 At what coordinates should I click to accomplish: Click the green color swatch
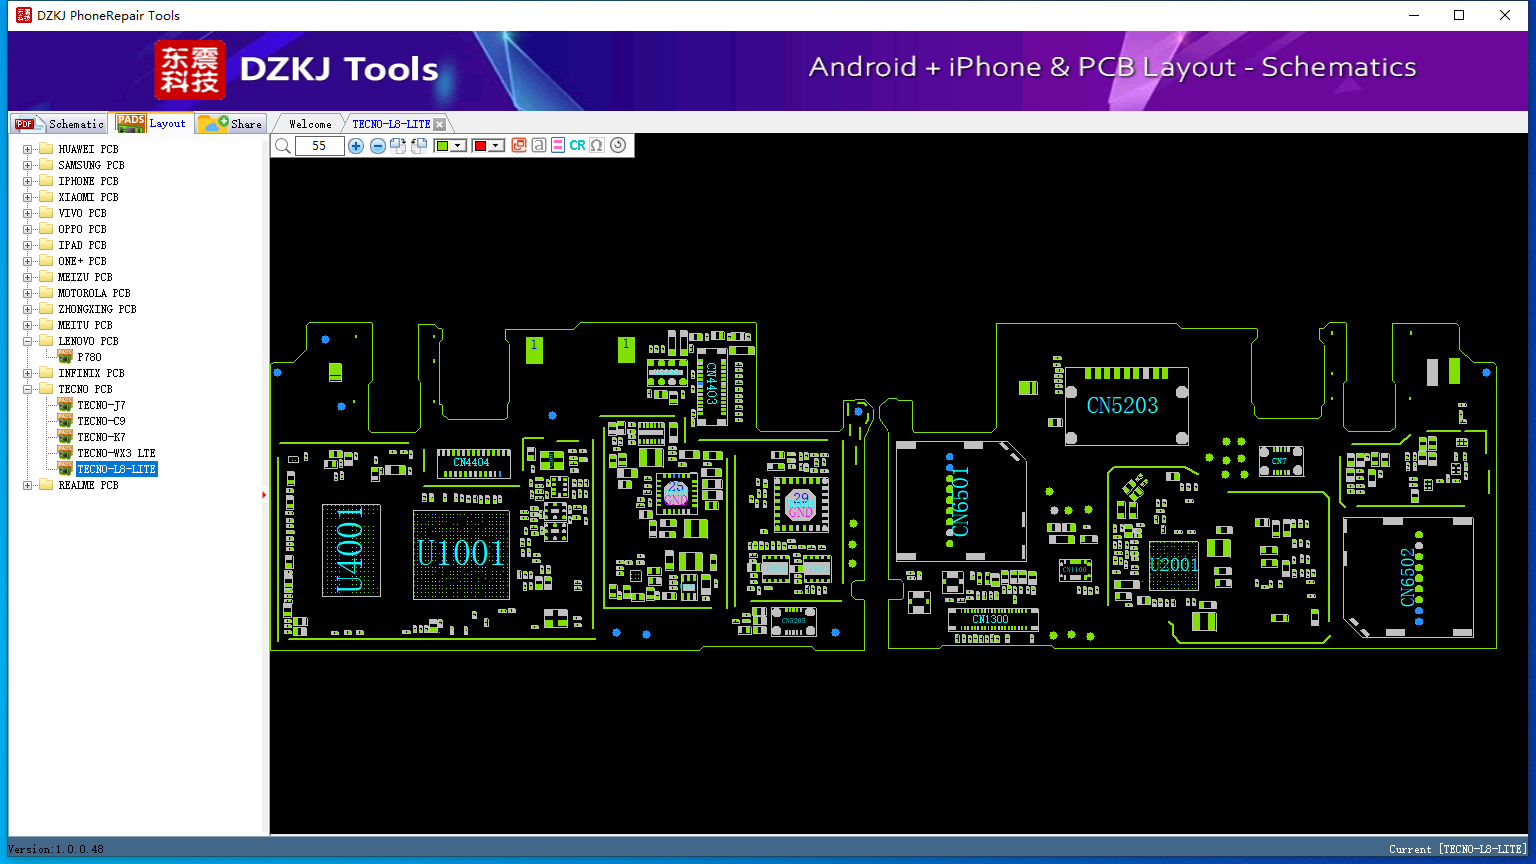(x=443, y=146)
